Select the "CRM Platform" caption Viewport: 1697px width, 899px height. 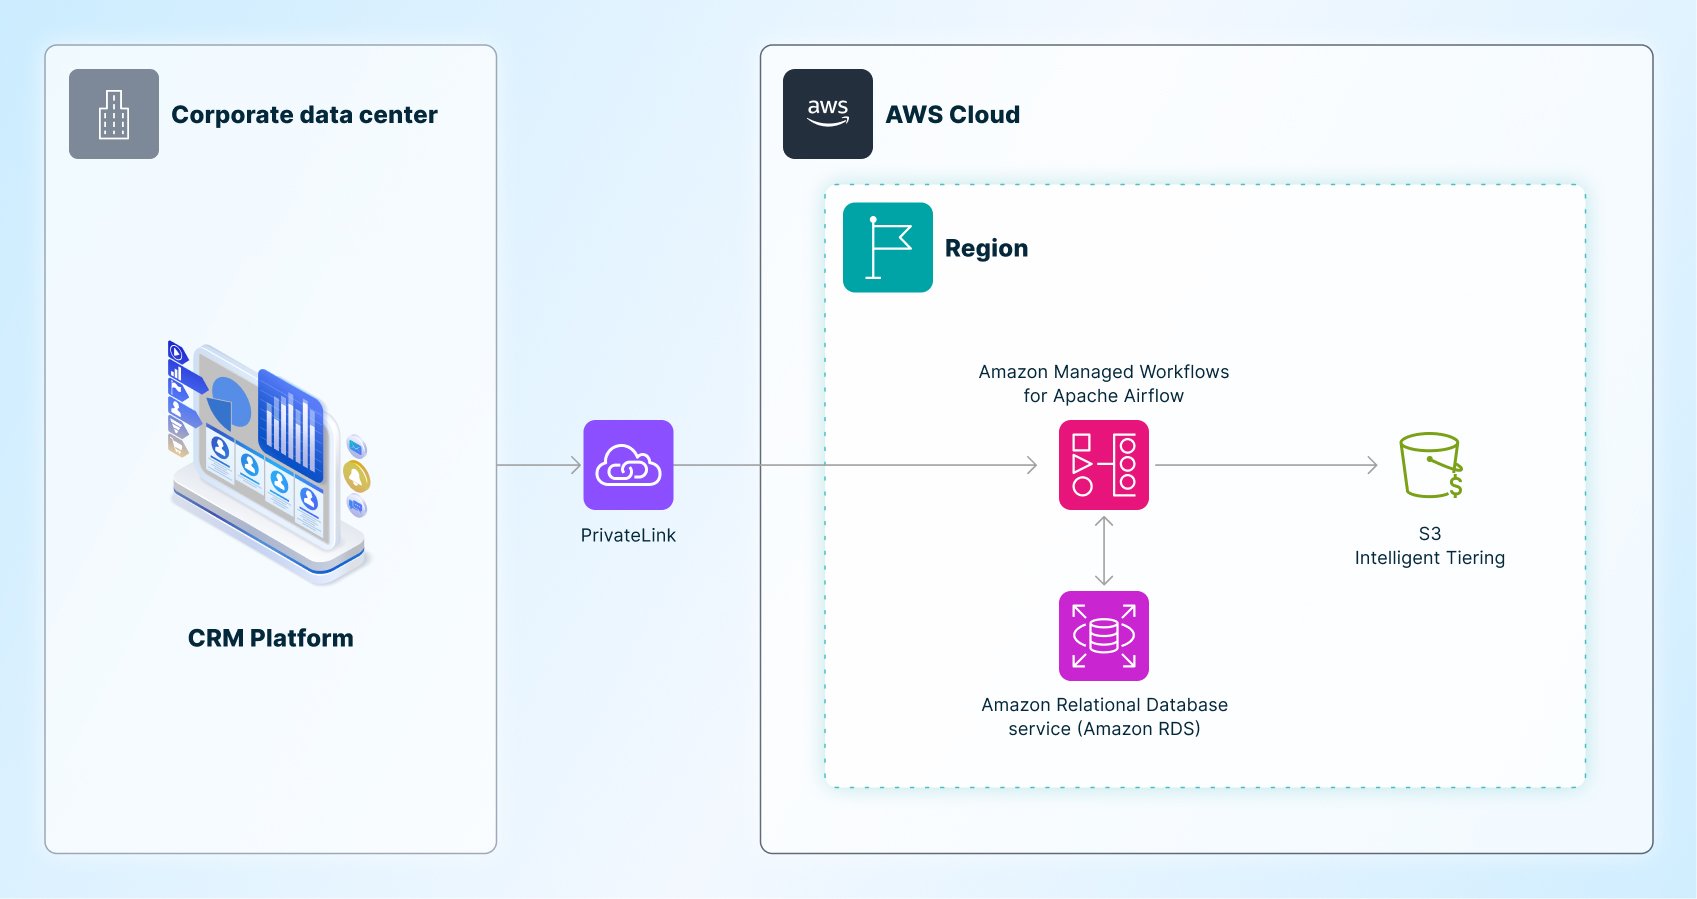pyautogui.click(x=270, y=638)
